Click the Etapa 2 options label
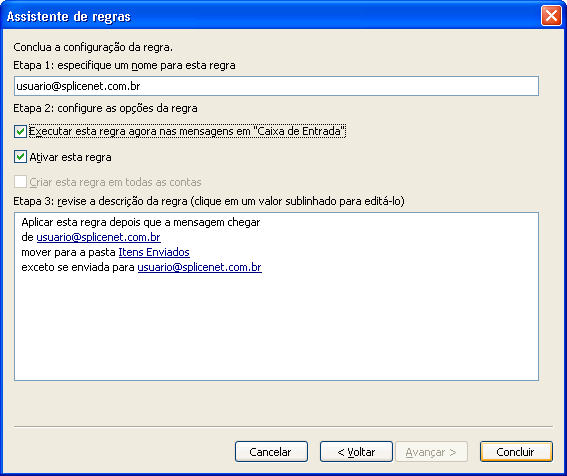Screen dimensions: 567x476 (x=105, y=109)
